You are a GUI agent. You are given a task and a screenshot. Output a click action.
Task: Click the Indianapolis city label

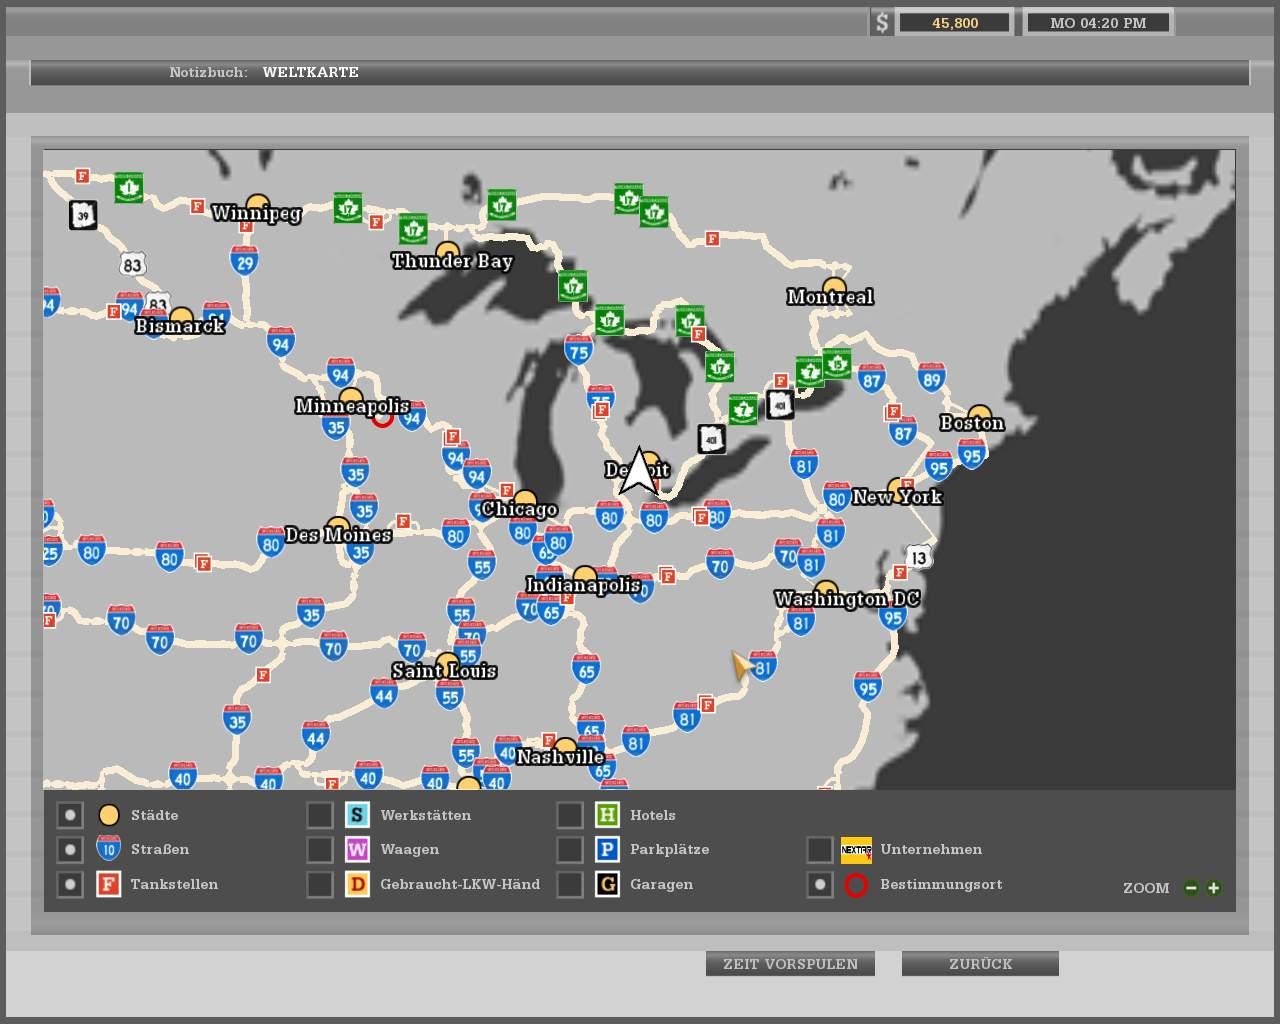click(x=583, y=585)
